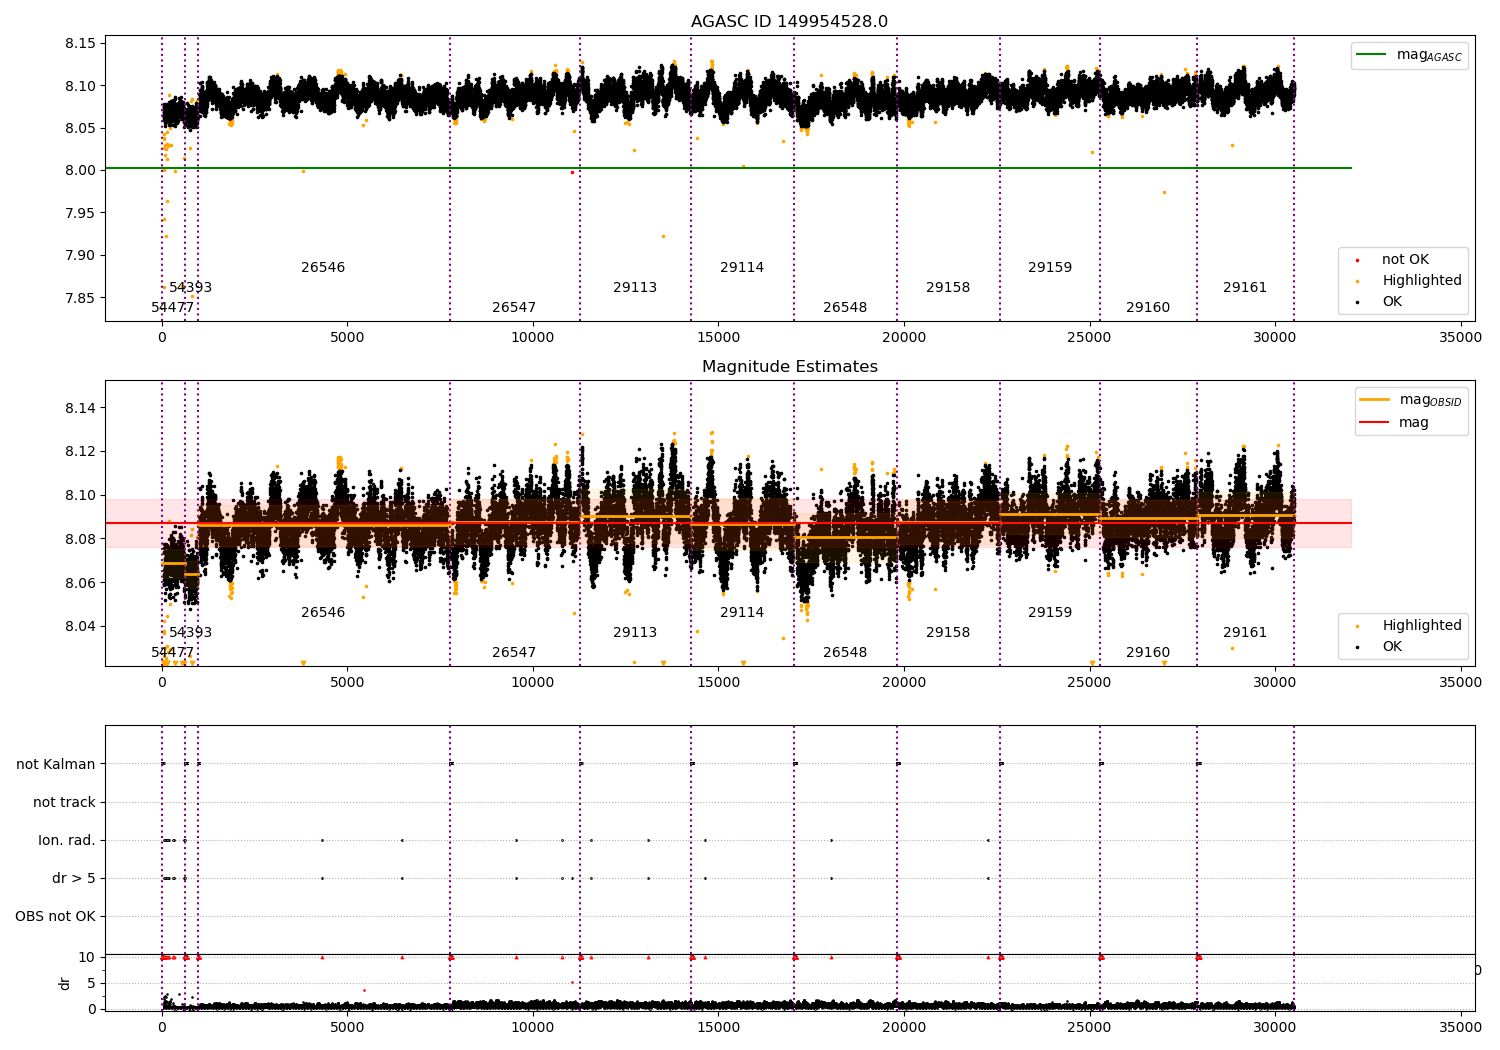
Task: Click obsid label 29159 in Magnitude Estimates plot
Action: [x=1050, y=613]
